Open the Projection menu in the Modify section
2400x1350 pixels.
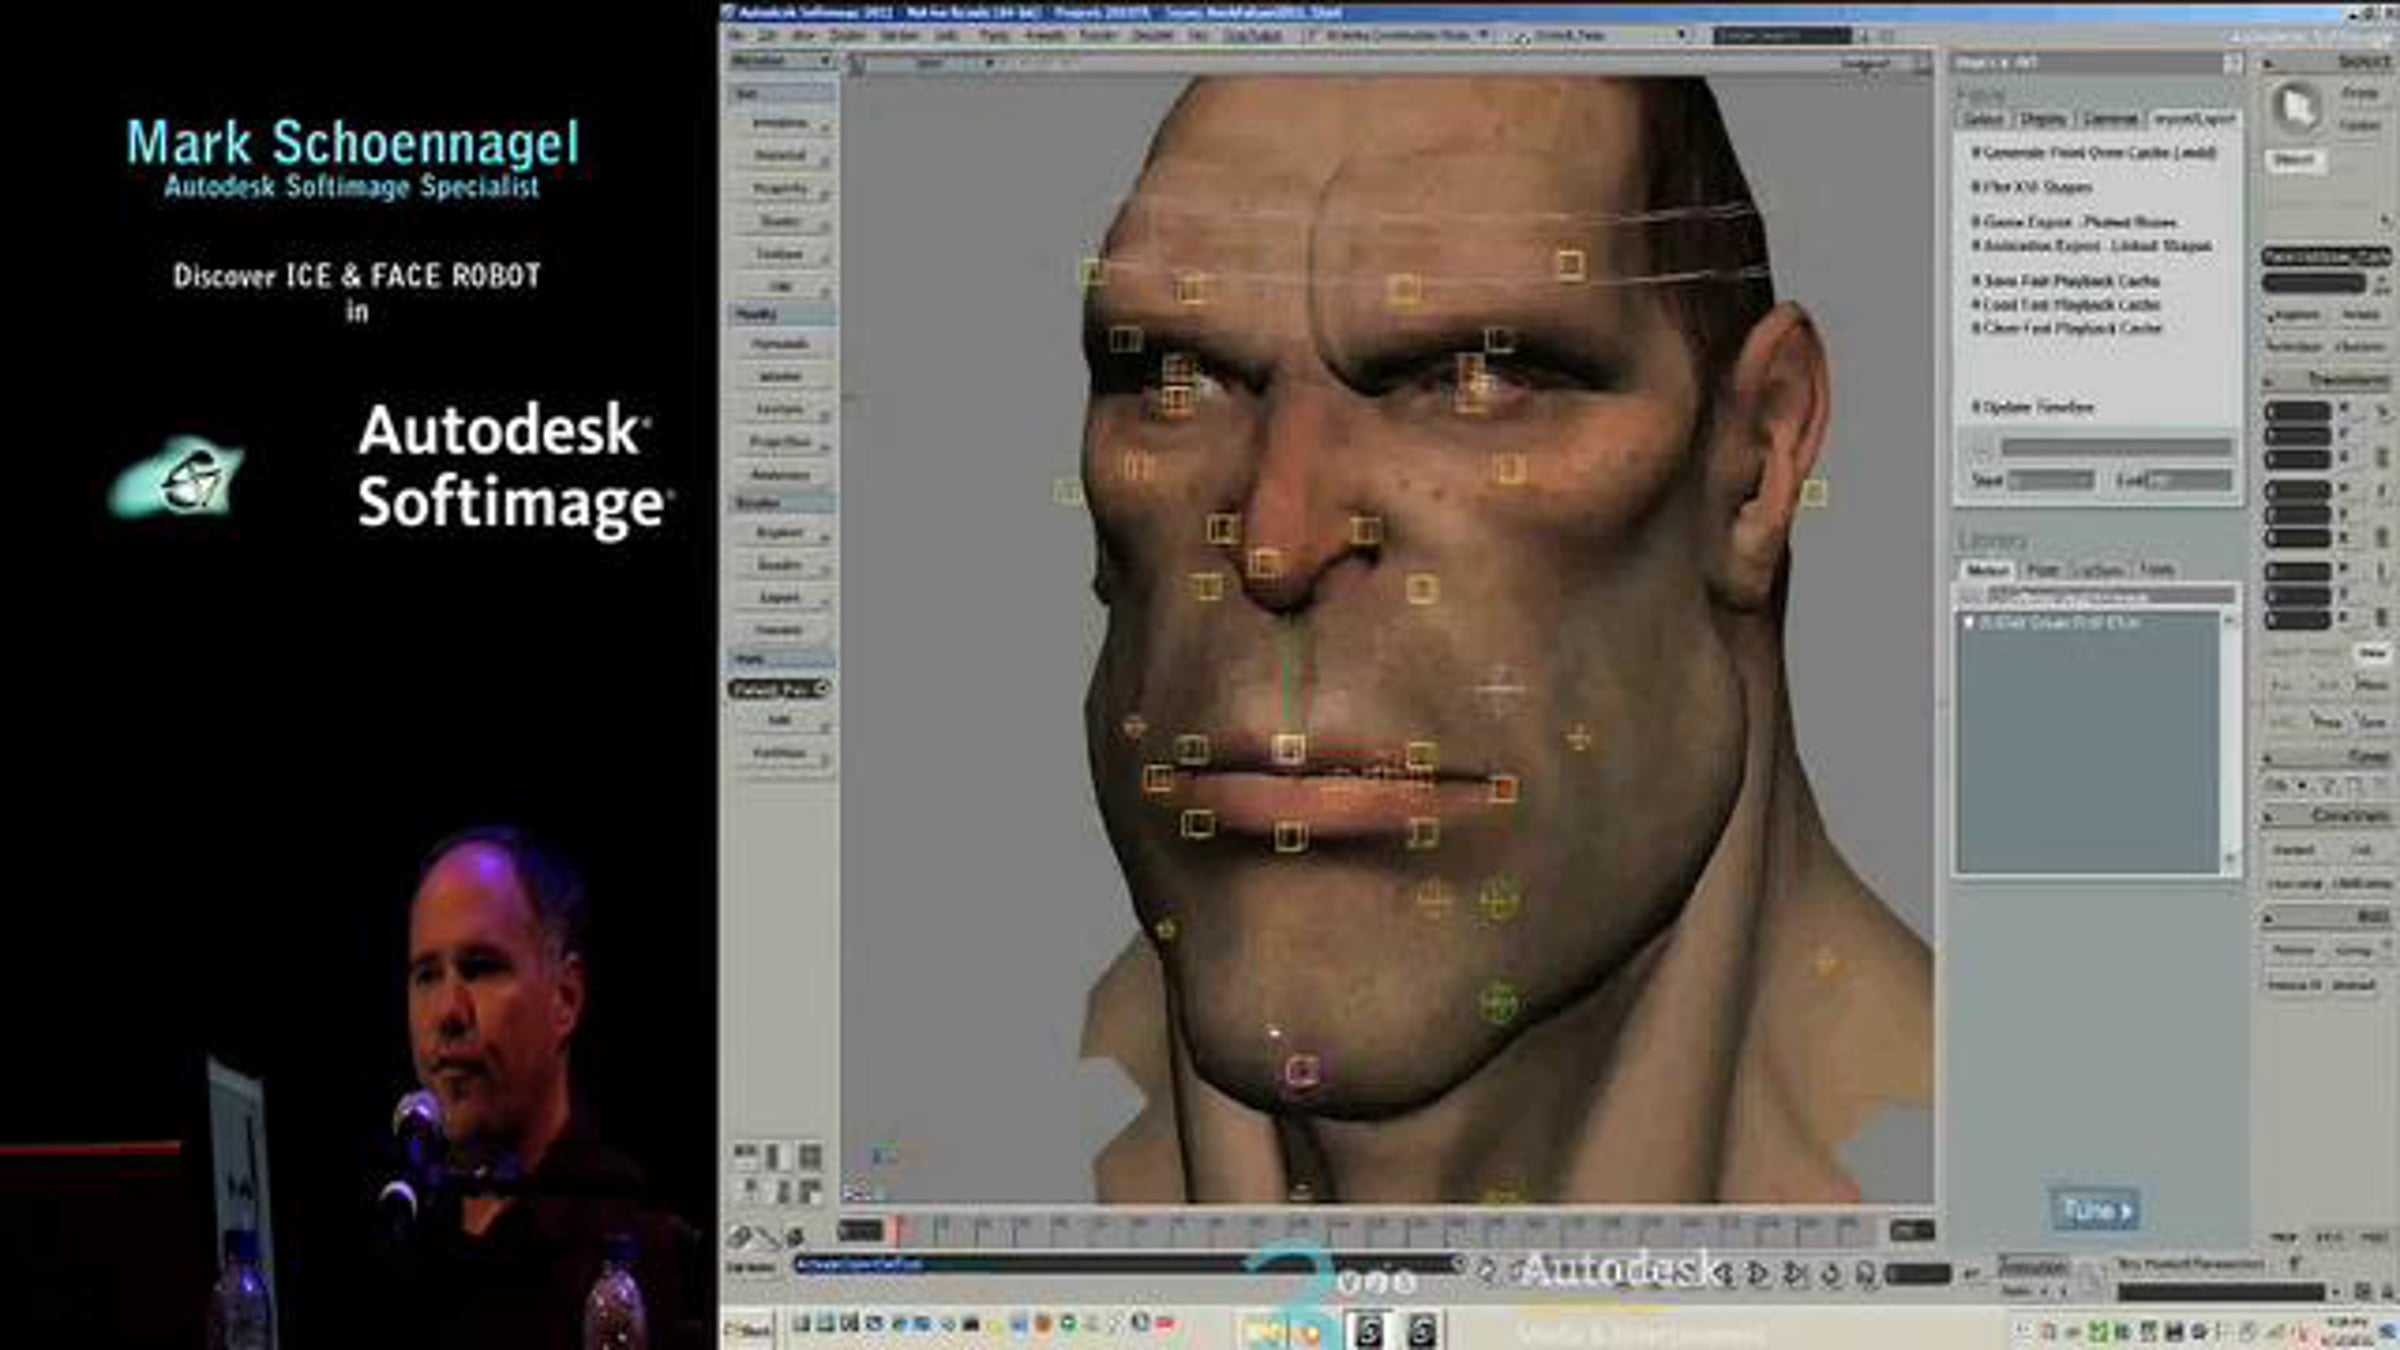(x=782, y=441)
